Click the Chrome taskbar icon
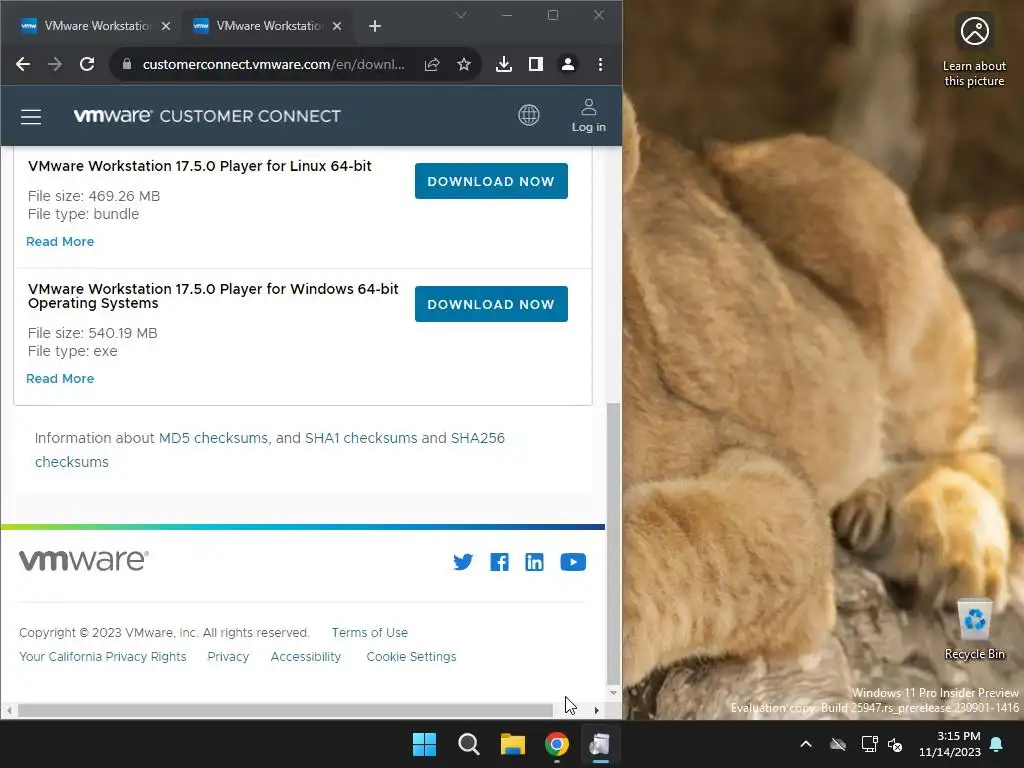The height and width of the screenshot is (768, 1024). coord(556,744)
